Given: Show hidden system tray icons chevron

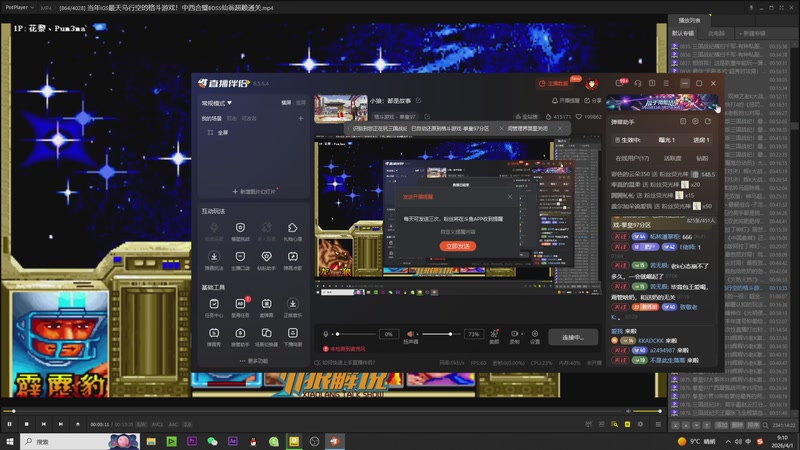Looking at the screenshot, I should pyautogui.click(x=728, y=441).
